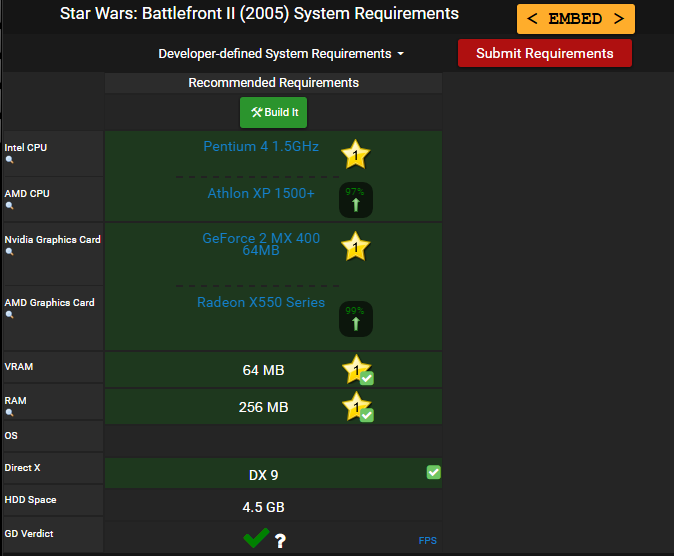
Task: Click the 64 MB VRAM value
Action: click(263, 370)
